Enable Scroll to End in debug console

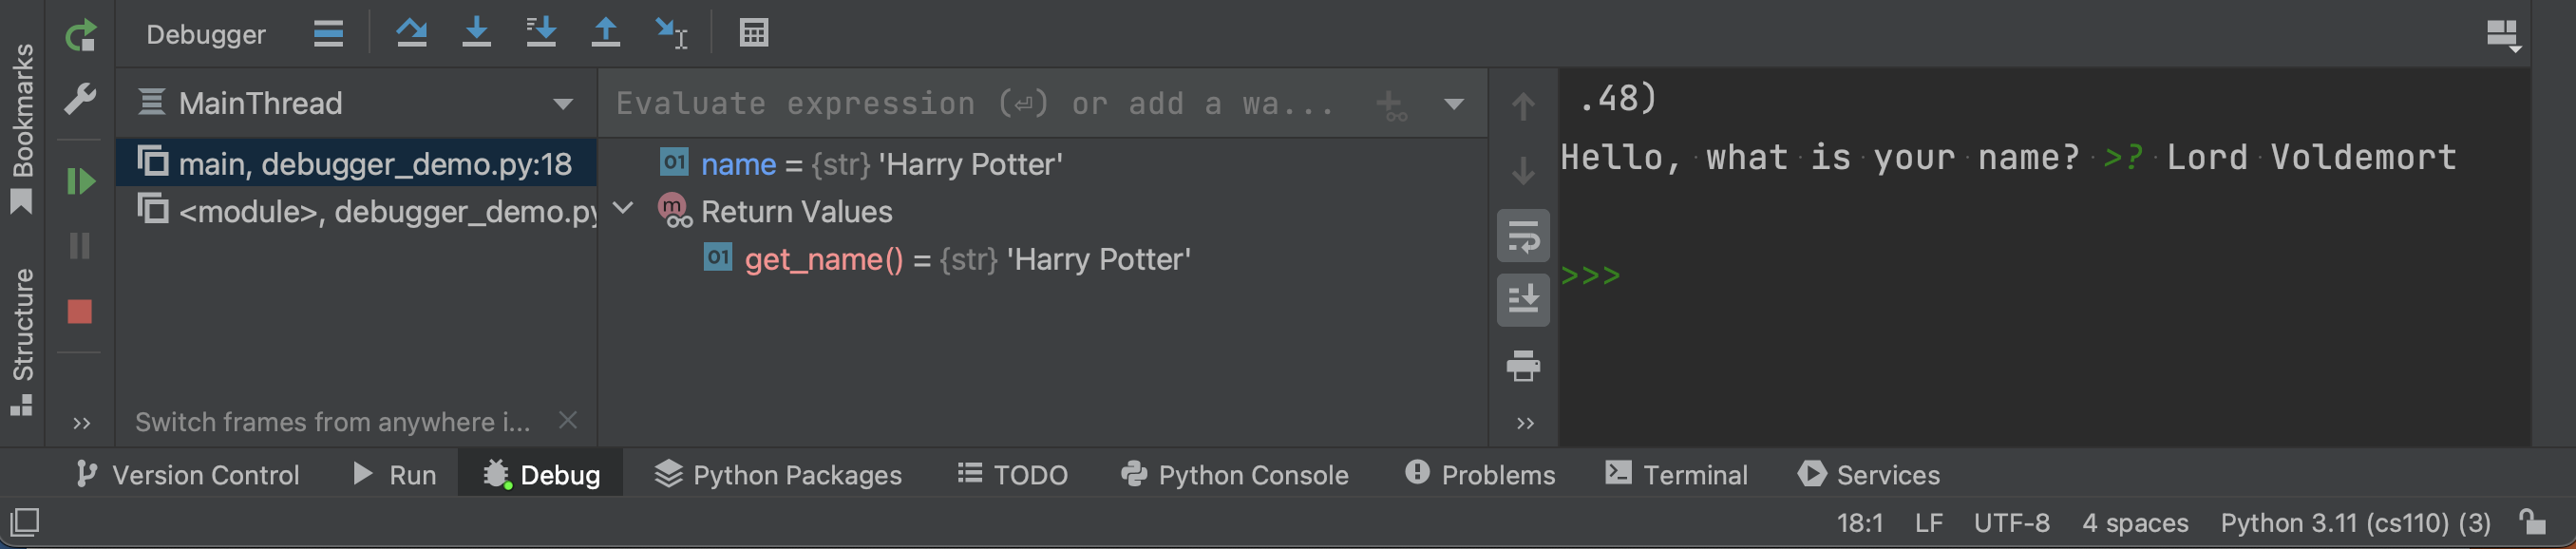(1523, 299)
